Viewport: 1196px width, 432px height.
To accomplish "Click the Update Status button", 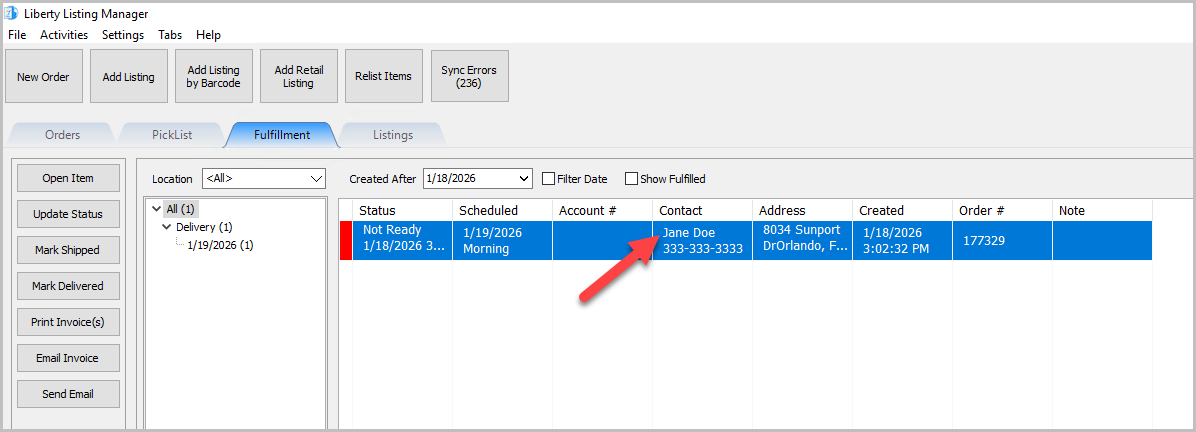I will [x=68, y=214].
